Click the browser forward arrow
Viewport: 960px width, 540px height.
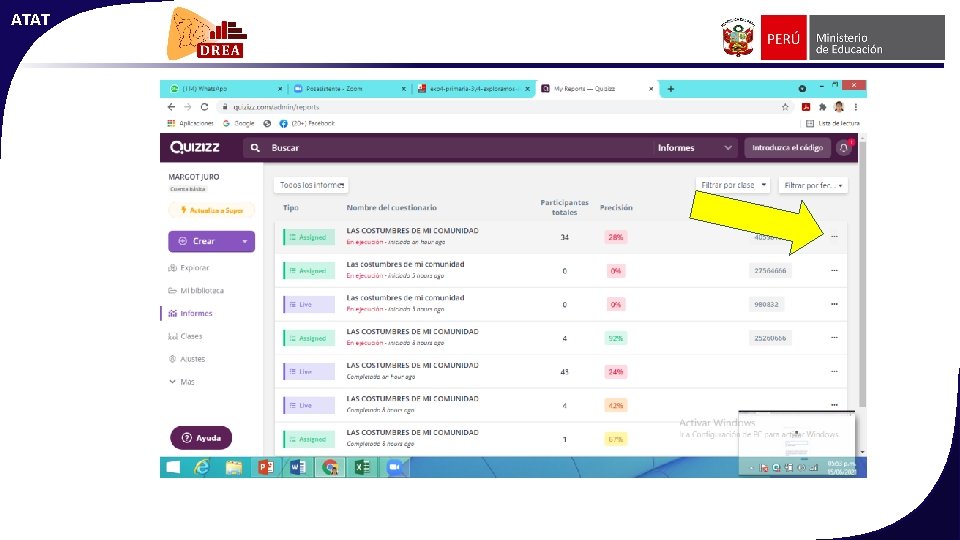(x=187, y=107)
